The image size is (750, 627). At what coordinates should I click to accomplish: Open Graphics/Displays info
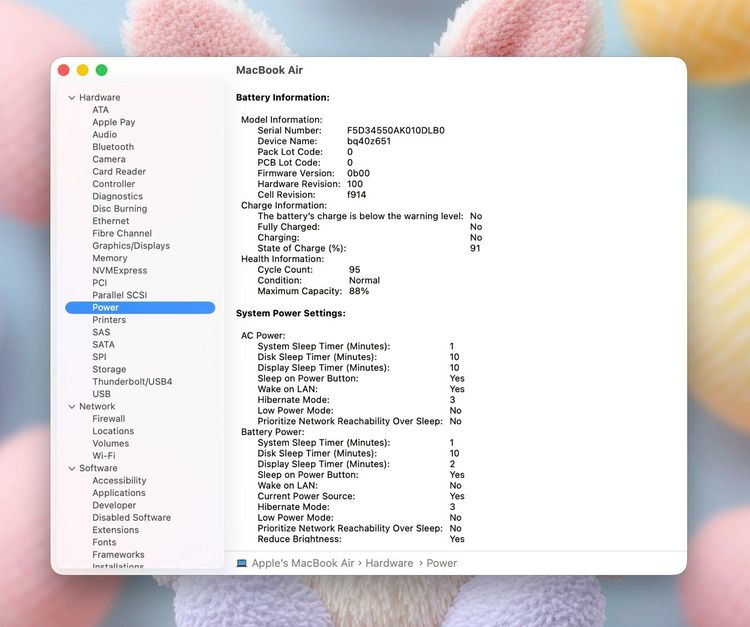[131, 246]
